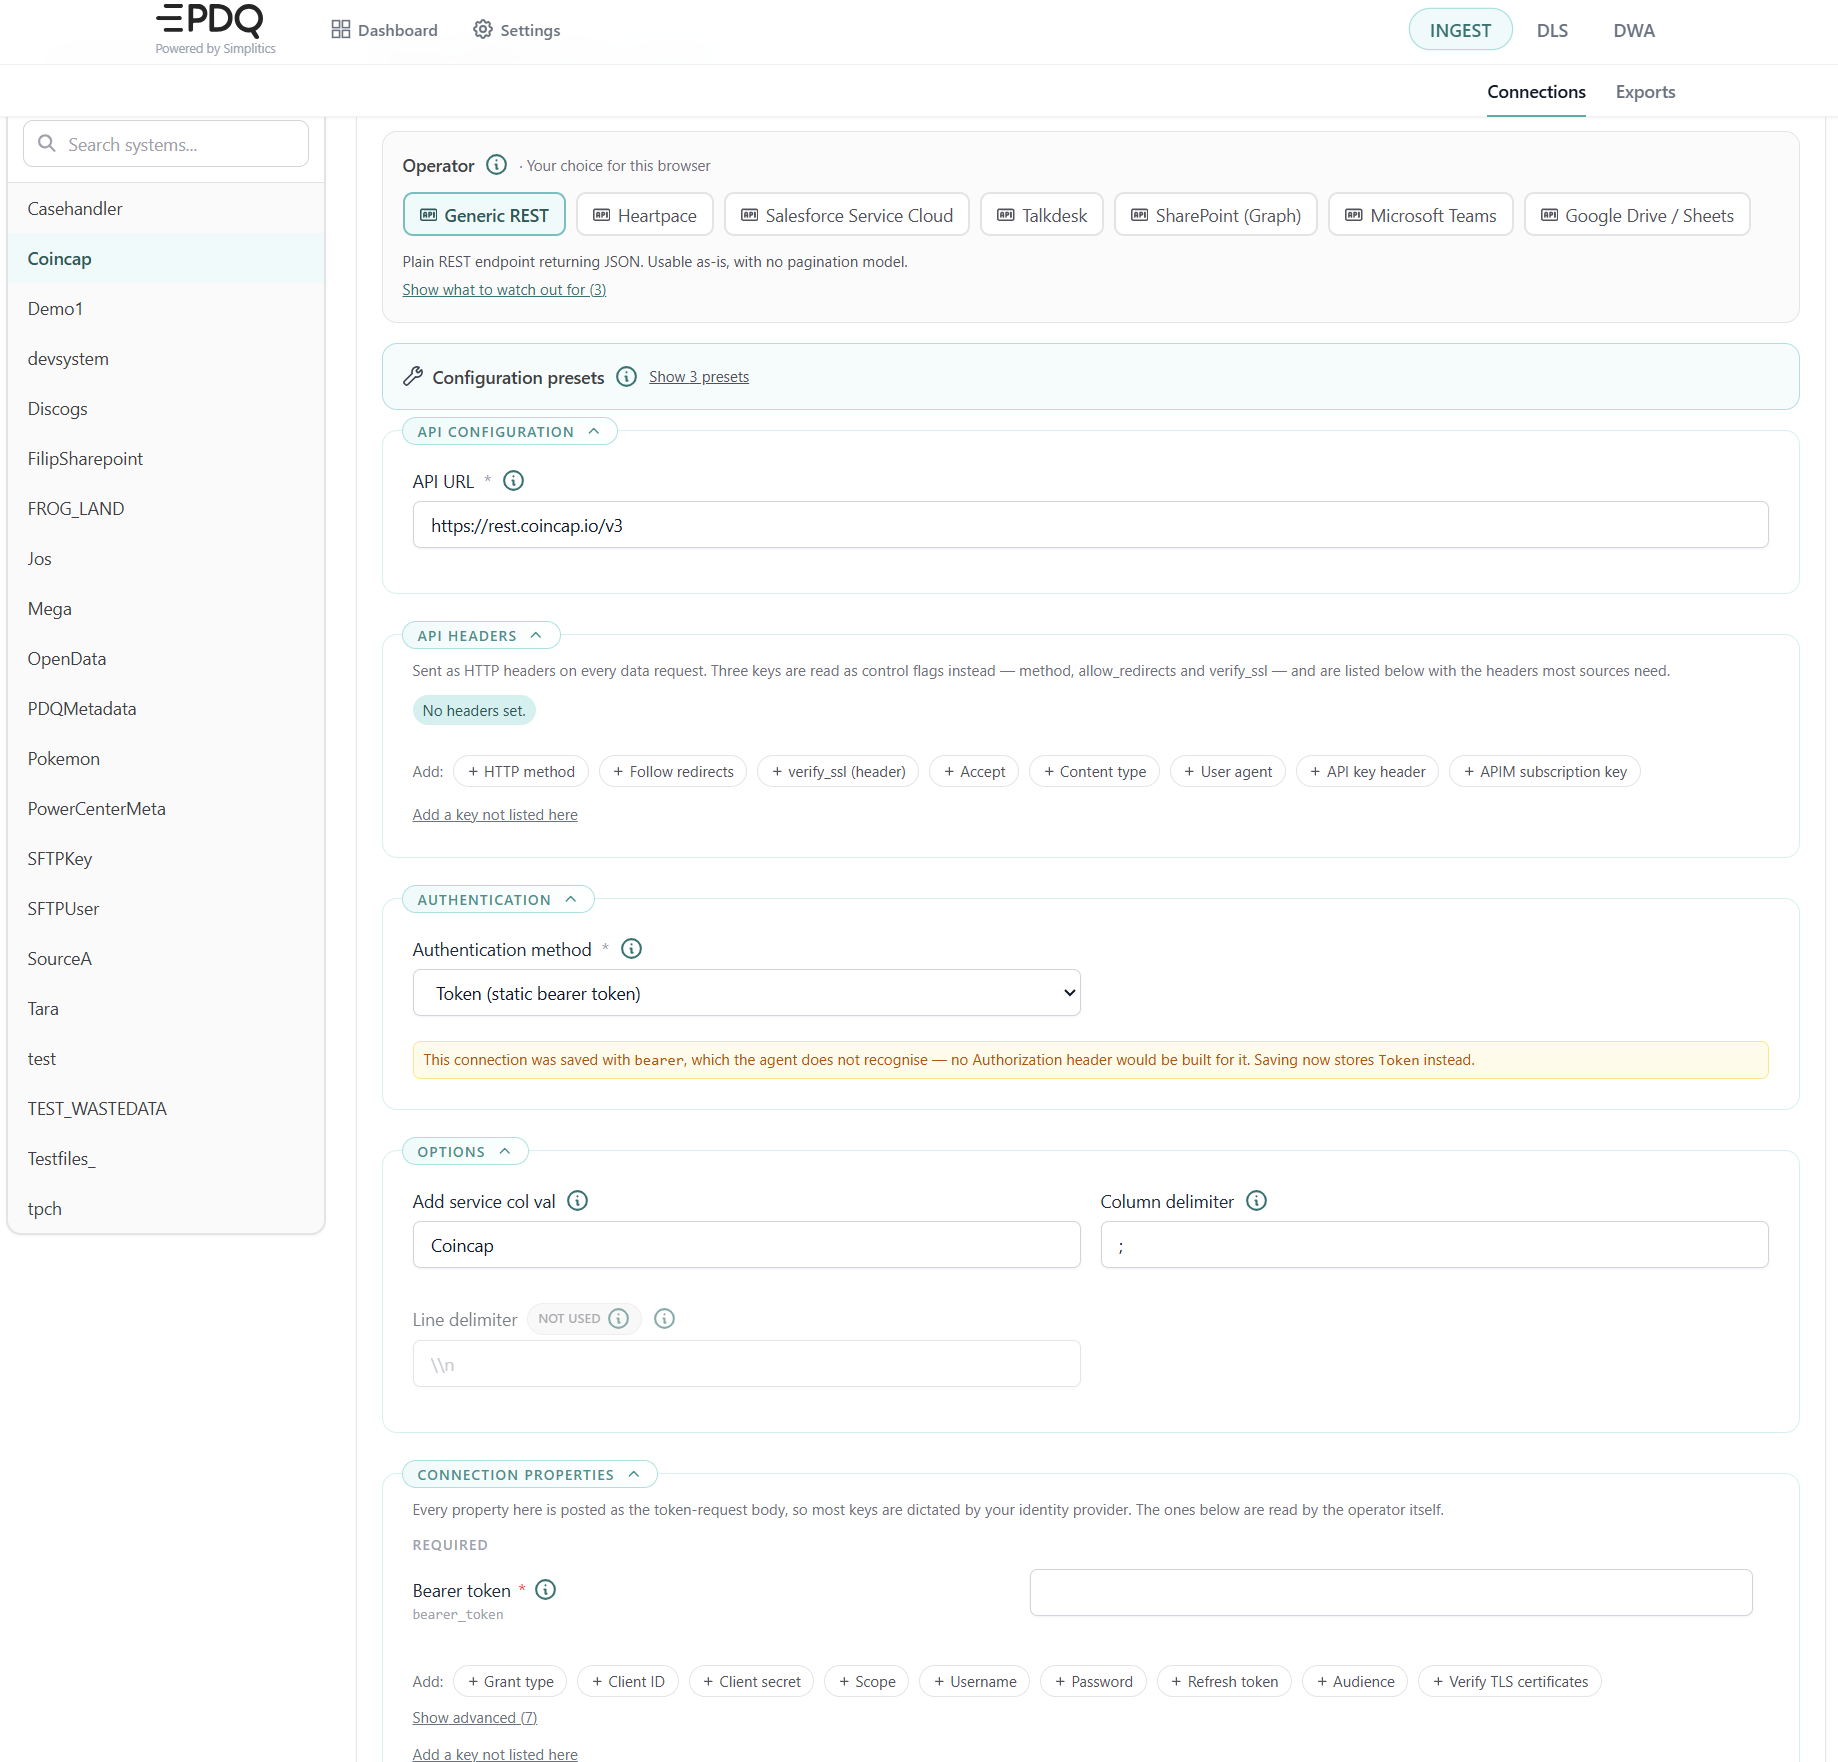Click the info icon next to Bearer token
Screen dimensions: 1838x1762
[545, 1590]
